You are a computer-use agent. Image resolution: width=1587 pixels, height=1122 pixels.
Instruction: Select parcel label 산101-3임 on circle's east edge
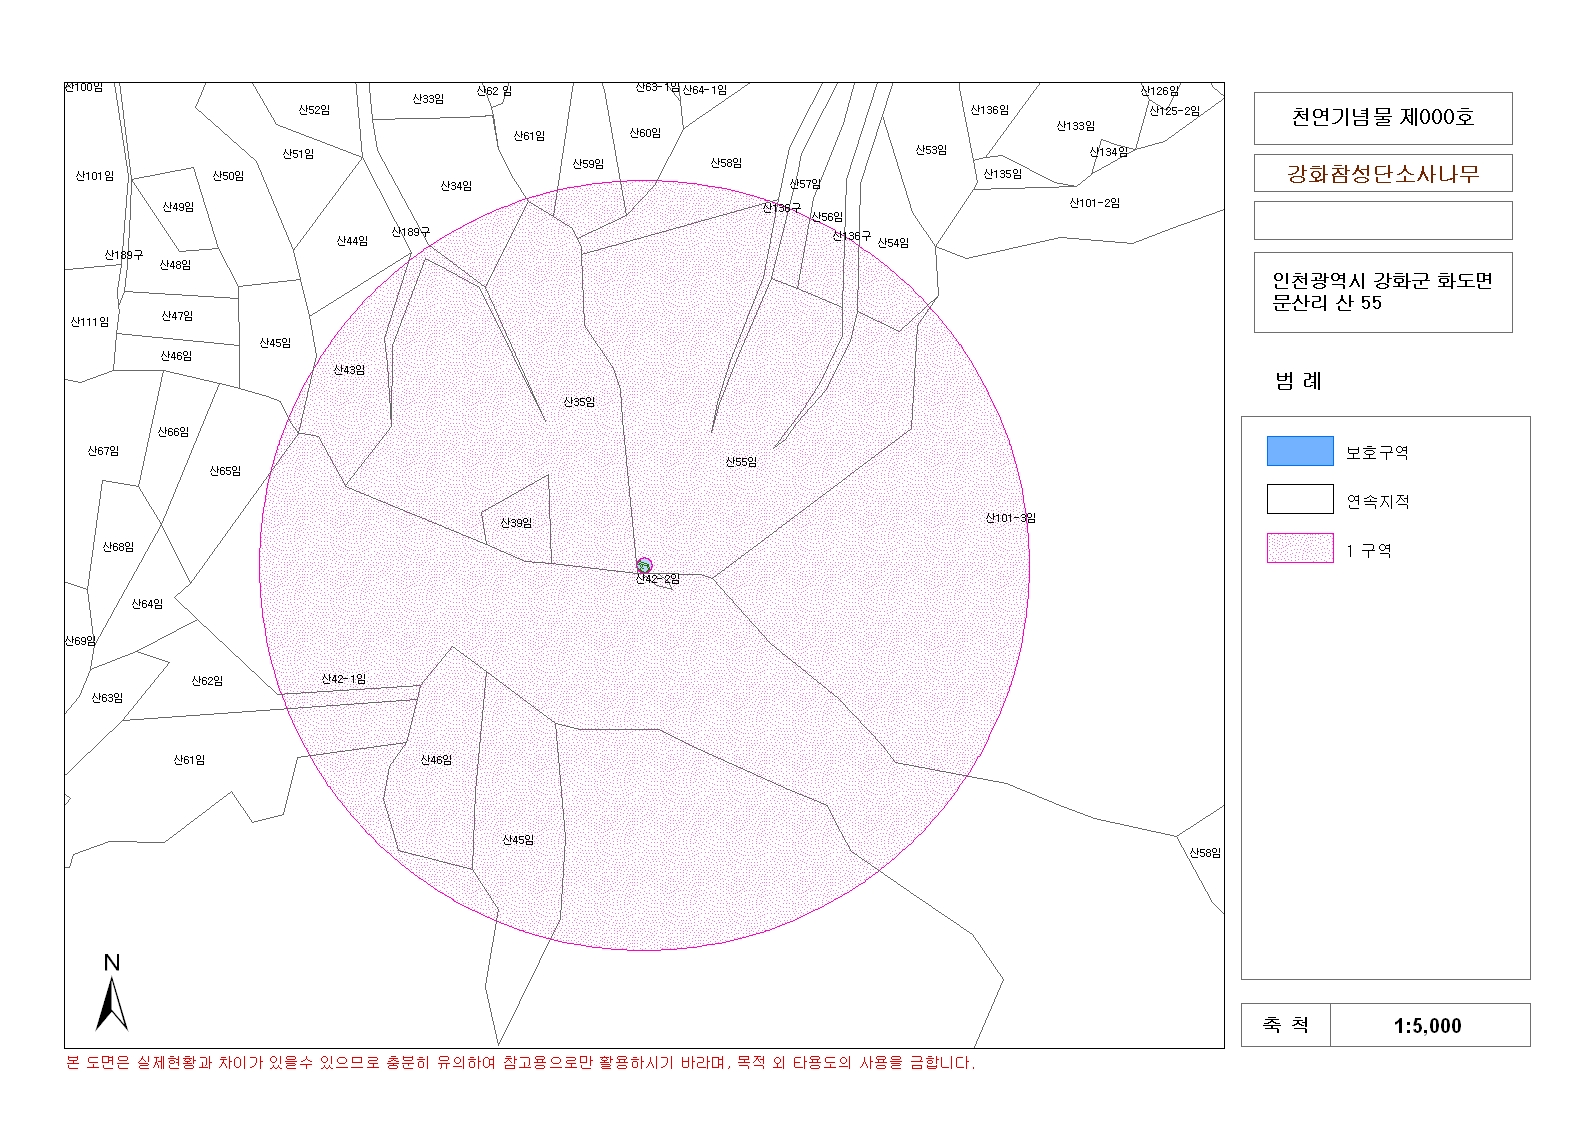click(1010, 518)
